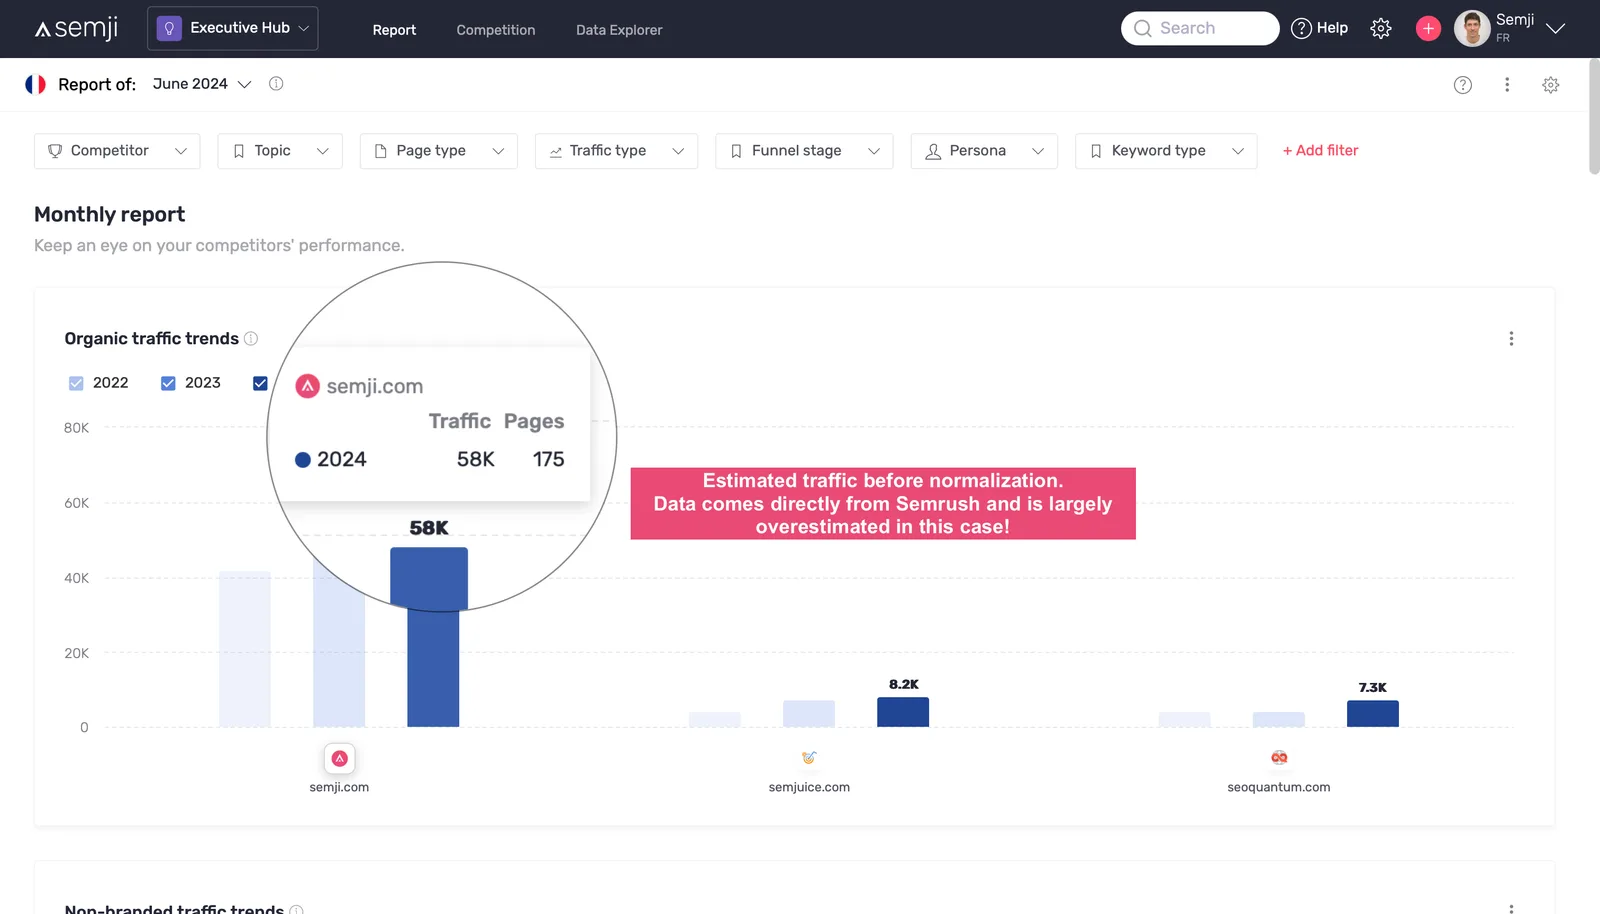The width and height of the screenshot is (1600, 914).
Task: Open the Competitor filter dropdown
Action: [x=117, y=151]
